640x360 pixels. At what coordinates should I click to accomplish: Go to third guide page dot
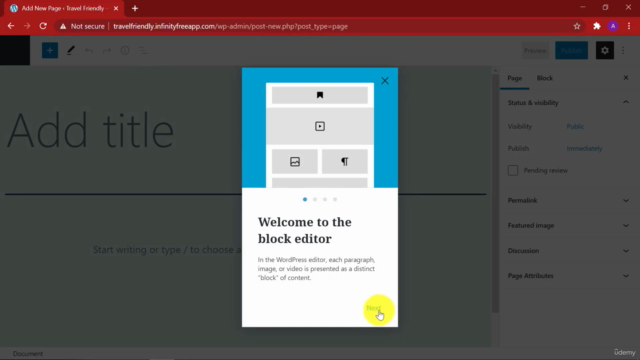click(325, 200)
